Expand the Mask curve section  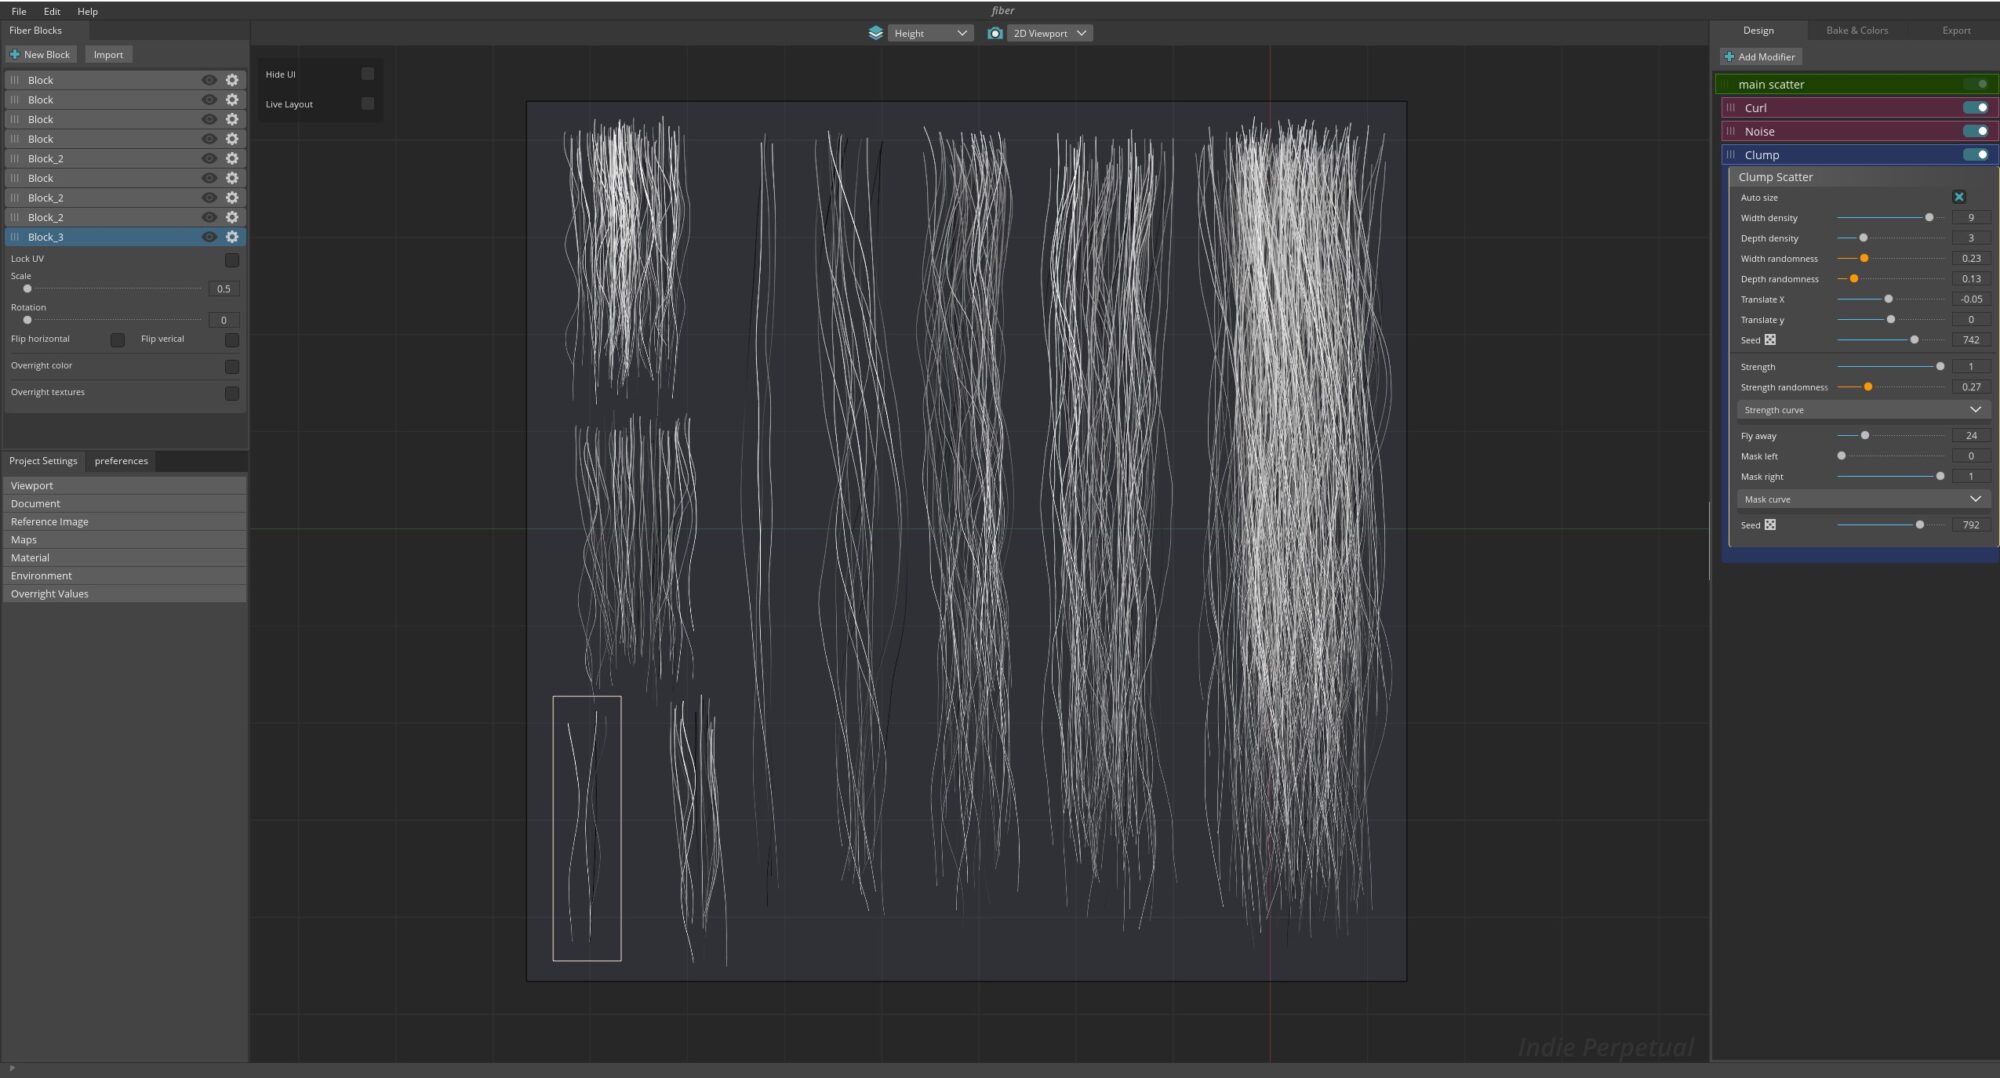point(1862,499)
